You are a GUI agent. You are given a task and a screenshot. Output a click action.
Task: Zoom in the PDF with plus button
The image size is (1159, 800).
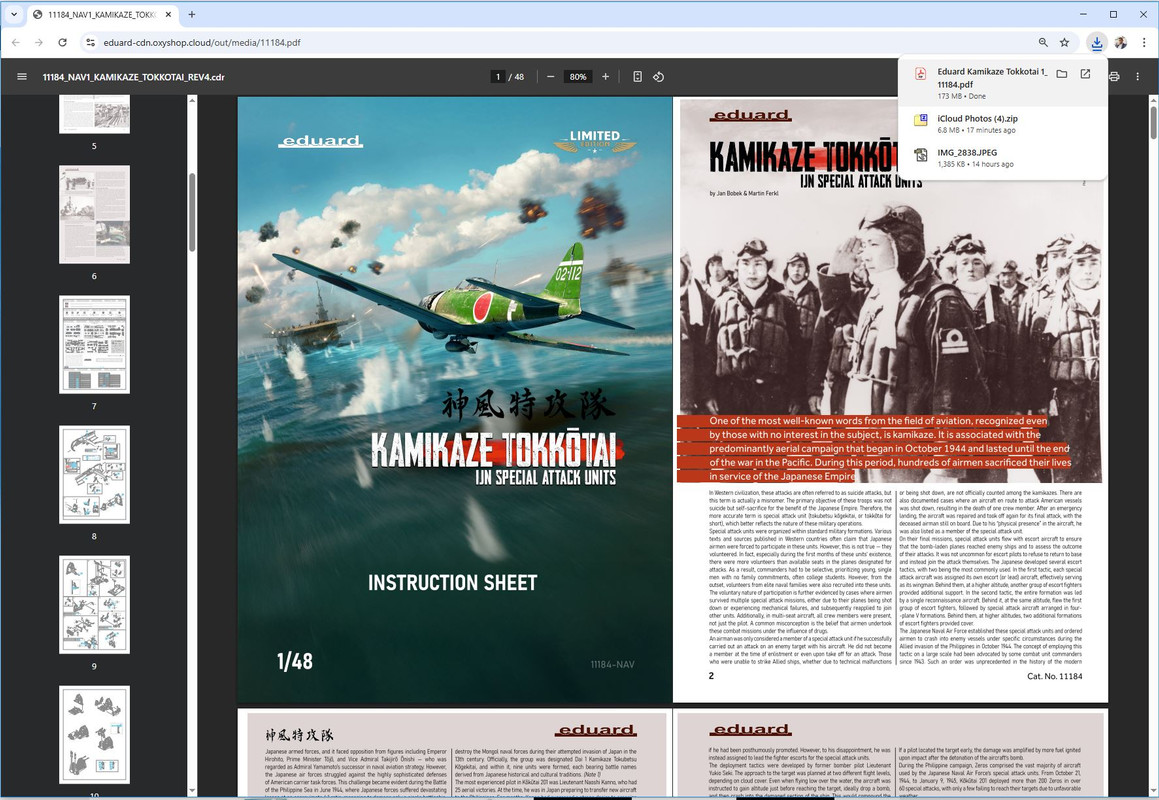605,76
